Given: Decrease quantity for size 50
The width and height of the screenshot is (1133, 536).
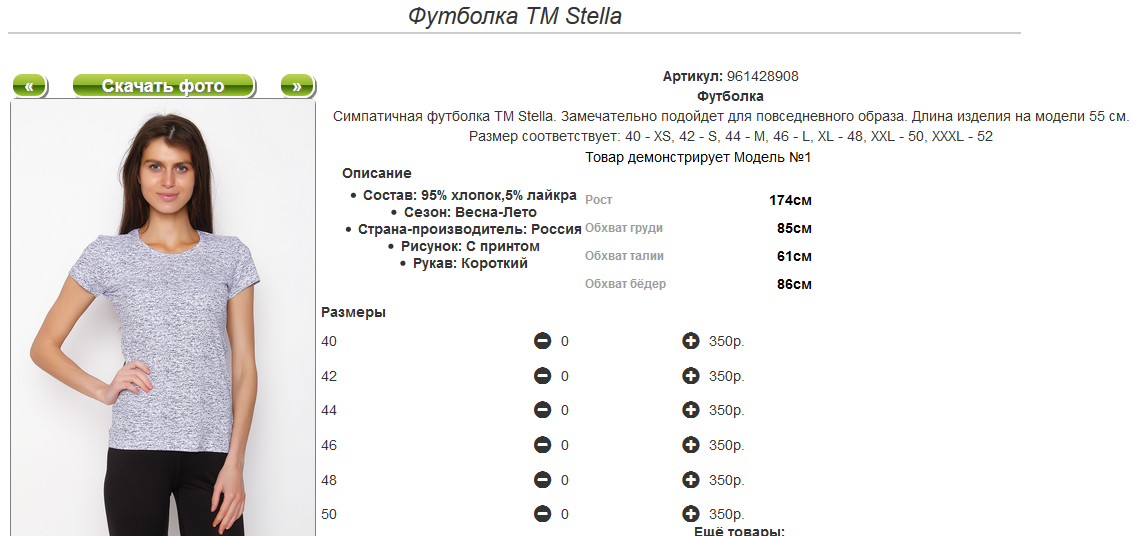Looking at the screenshot, I should (x=543, y=514).
